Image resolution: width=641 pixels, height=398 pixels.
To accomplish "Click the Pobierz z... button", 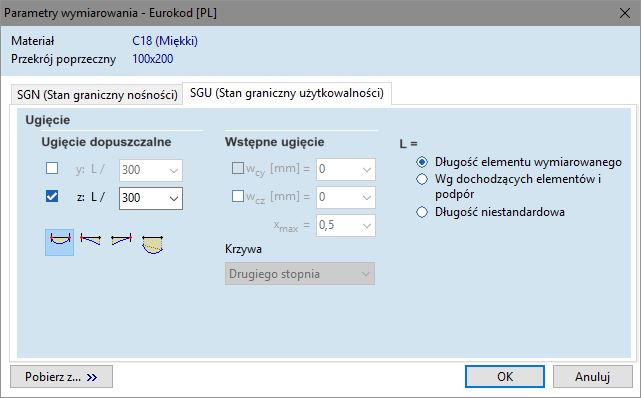I will click(x=61, y=377).
